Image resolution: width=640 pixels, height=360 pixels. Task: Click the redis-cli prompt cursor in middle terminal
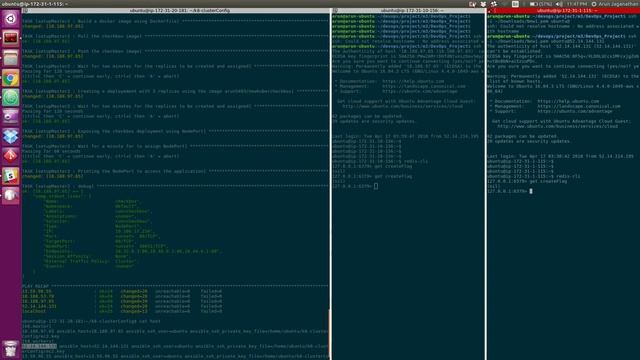tap(376, 186)
